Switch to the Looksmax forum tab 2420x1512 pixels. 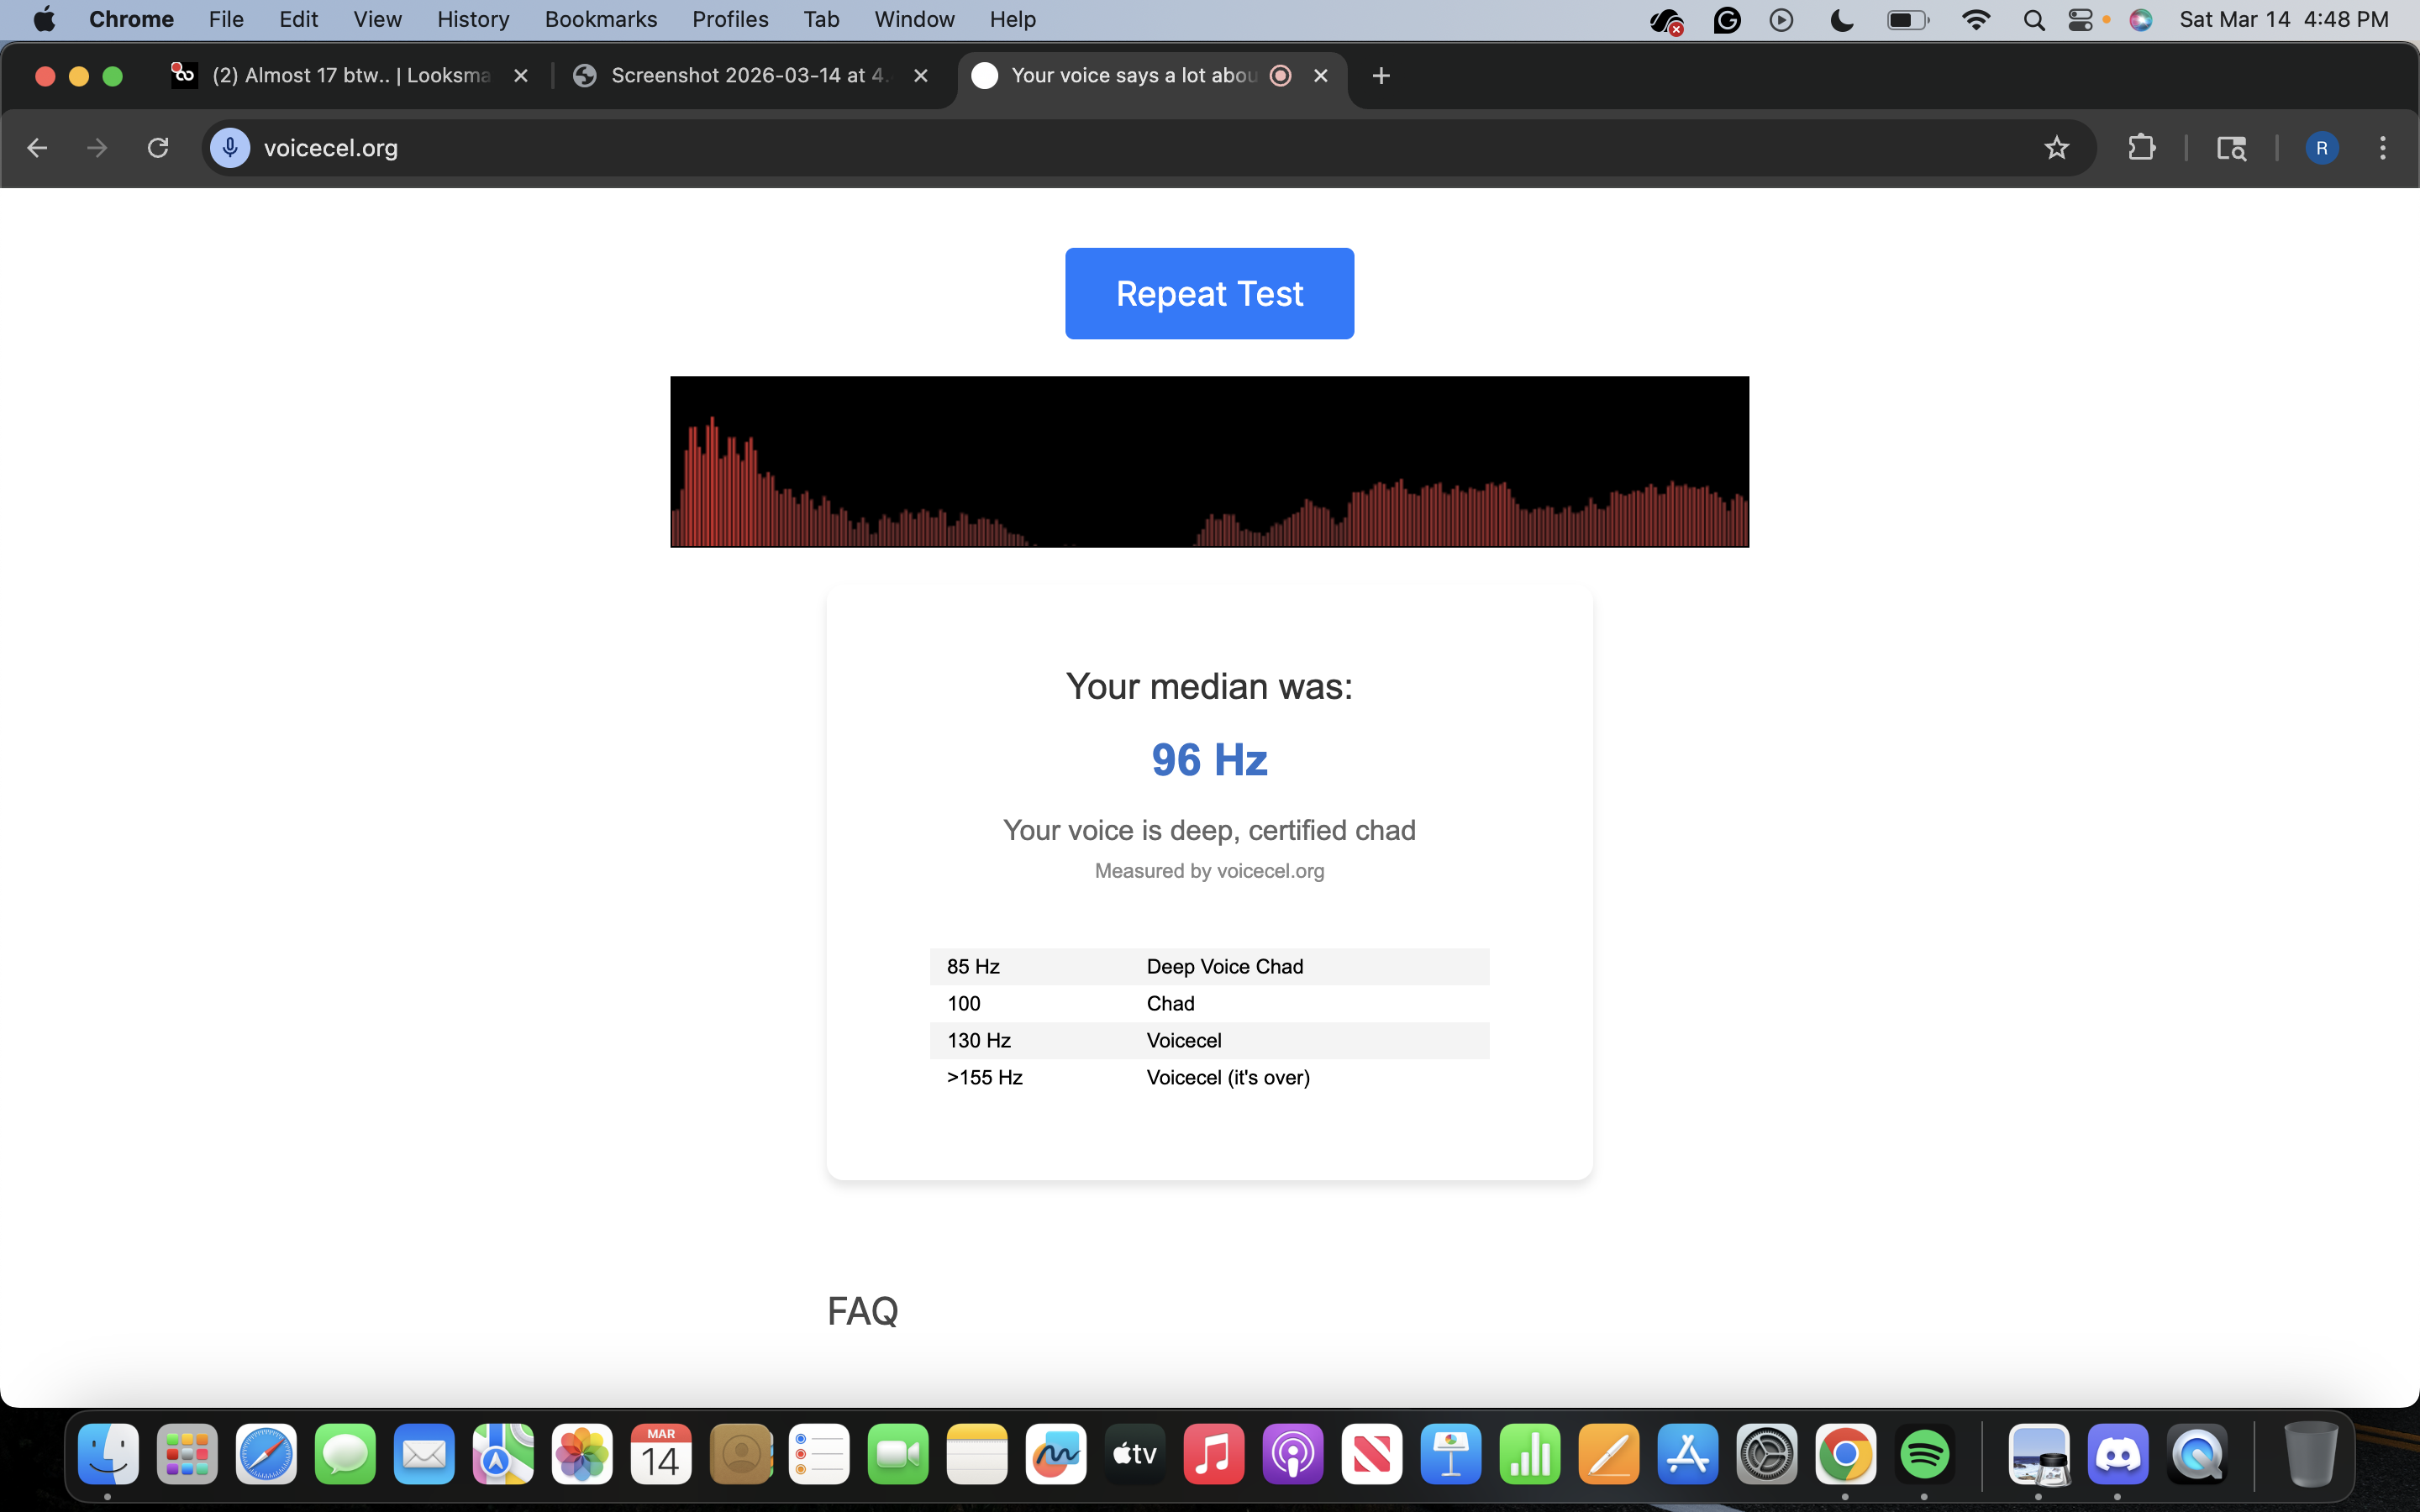pyautogui.click(x=350, y=76)
